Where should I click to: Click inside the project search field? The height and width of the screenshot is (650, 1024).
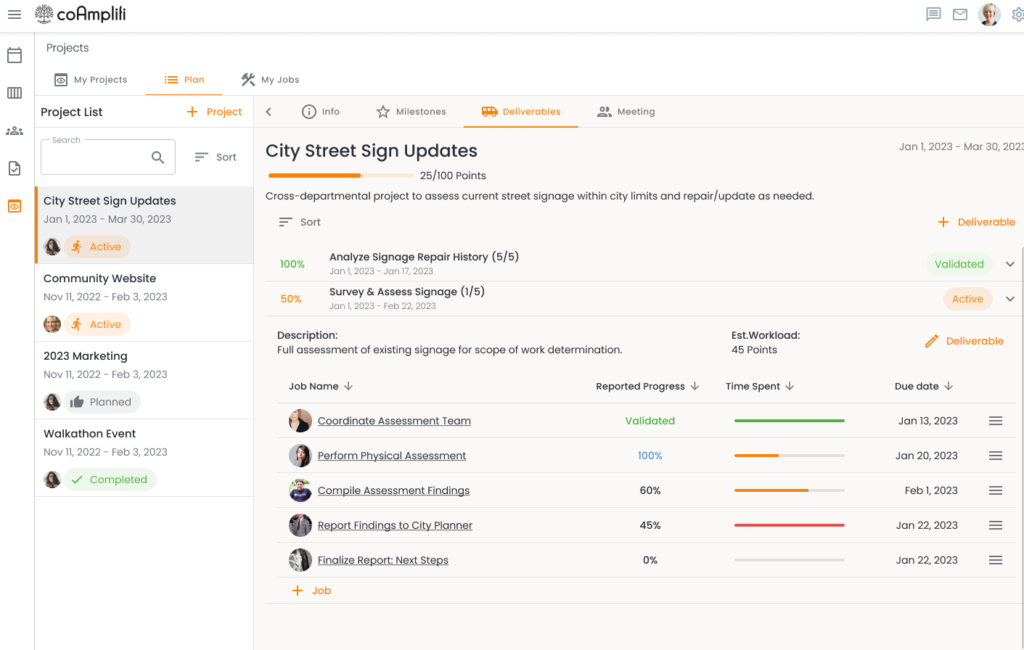[x=100, y=156]
